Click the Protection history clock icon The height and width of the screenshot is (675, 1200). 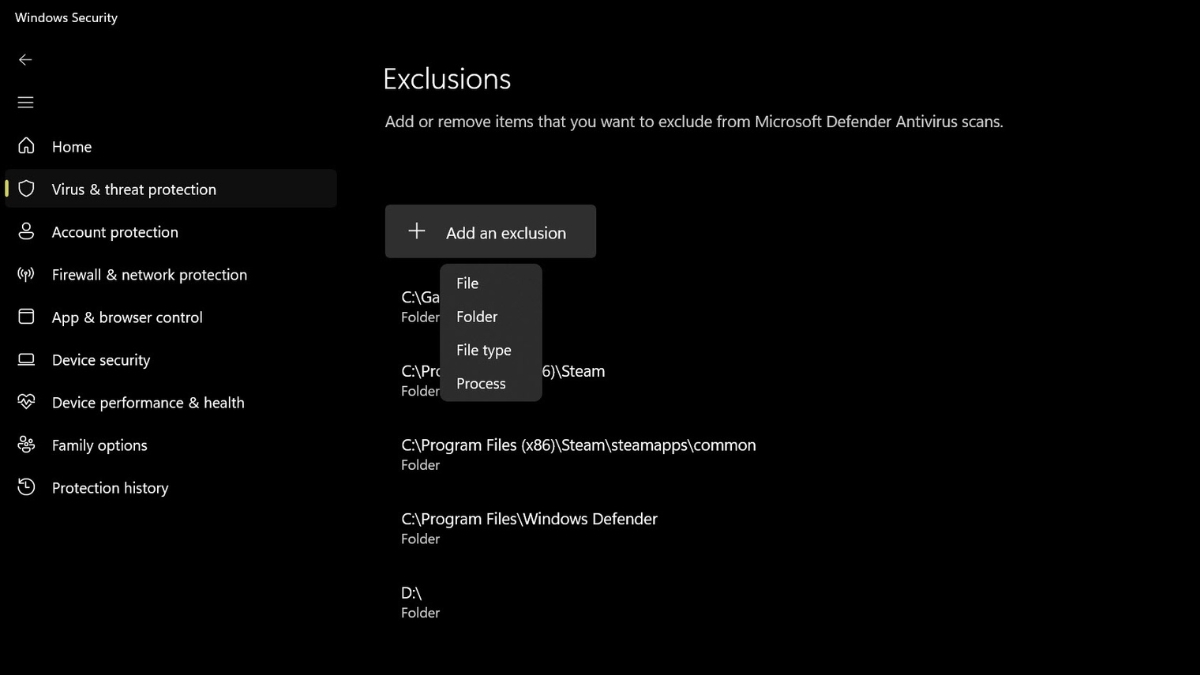tap(27, 488)
